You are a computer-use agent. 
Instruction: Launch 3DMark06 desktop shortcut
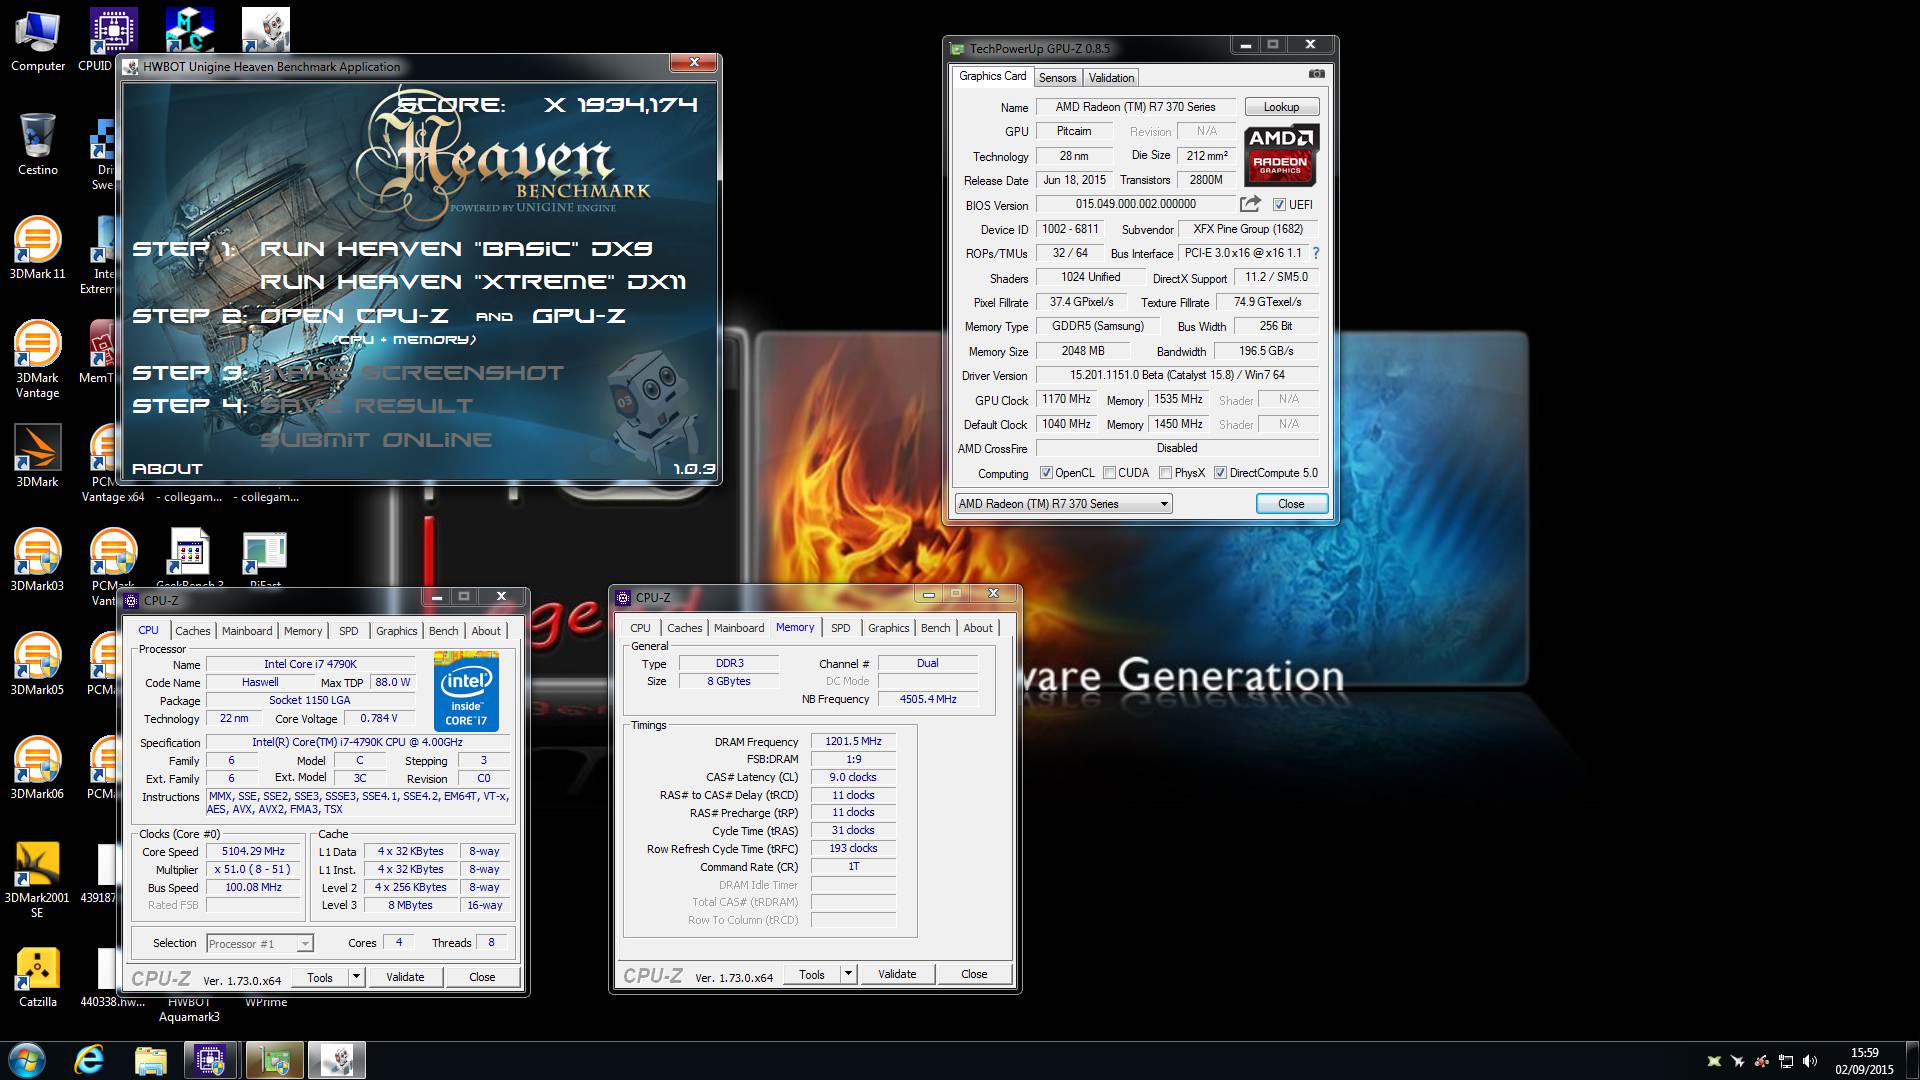click(38, 768)
